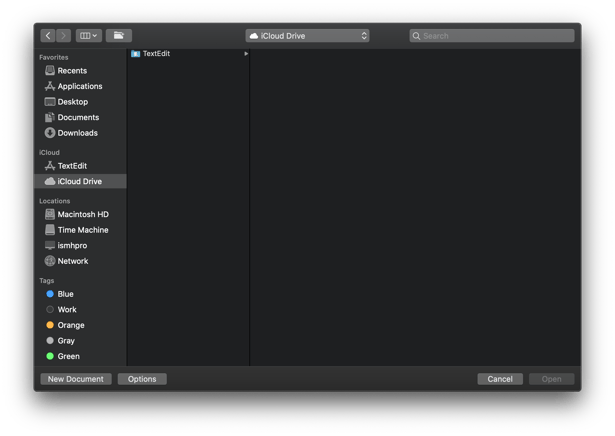Click the gray tag color dot
Viewport: 615px width, 436px height.
coord(50,340)
